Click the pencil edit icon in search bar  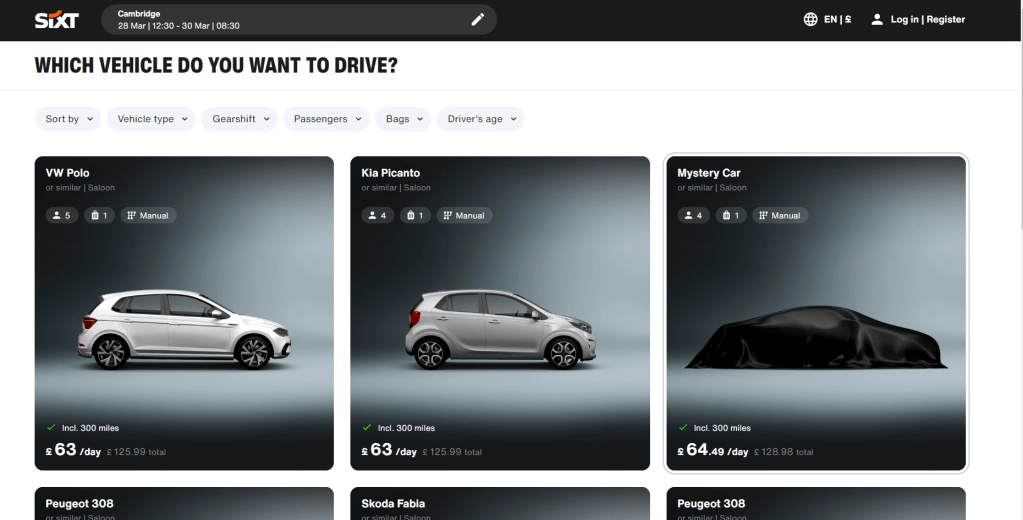478,20
